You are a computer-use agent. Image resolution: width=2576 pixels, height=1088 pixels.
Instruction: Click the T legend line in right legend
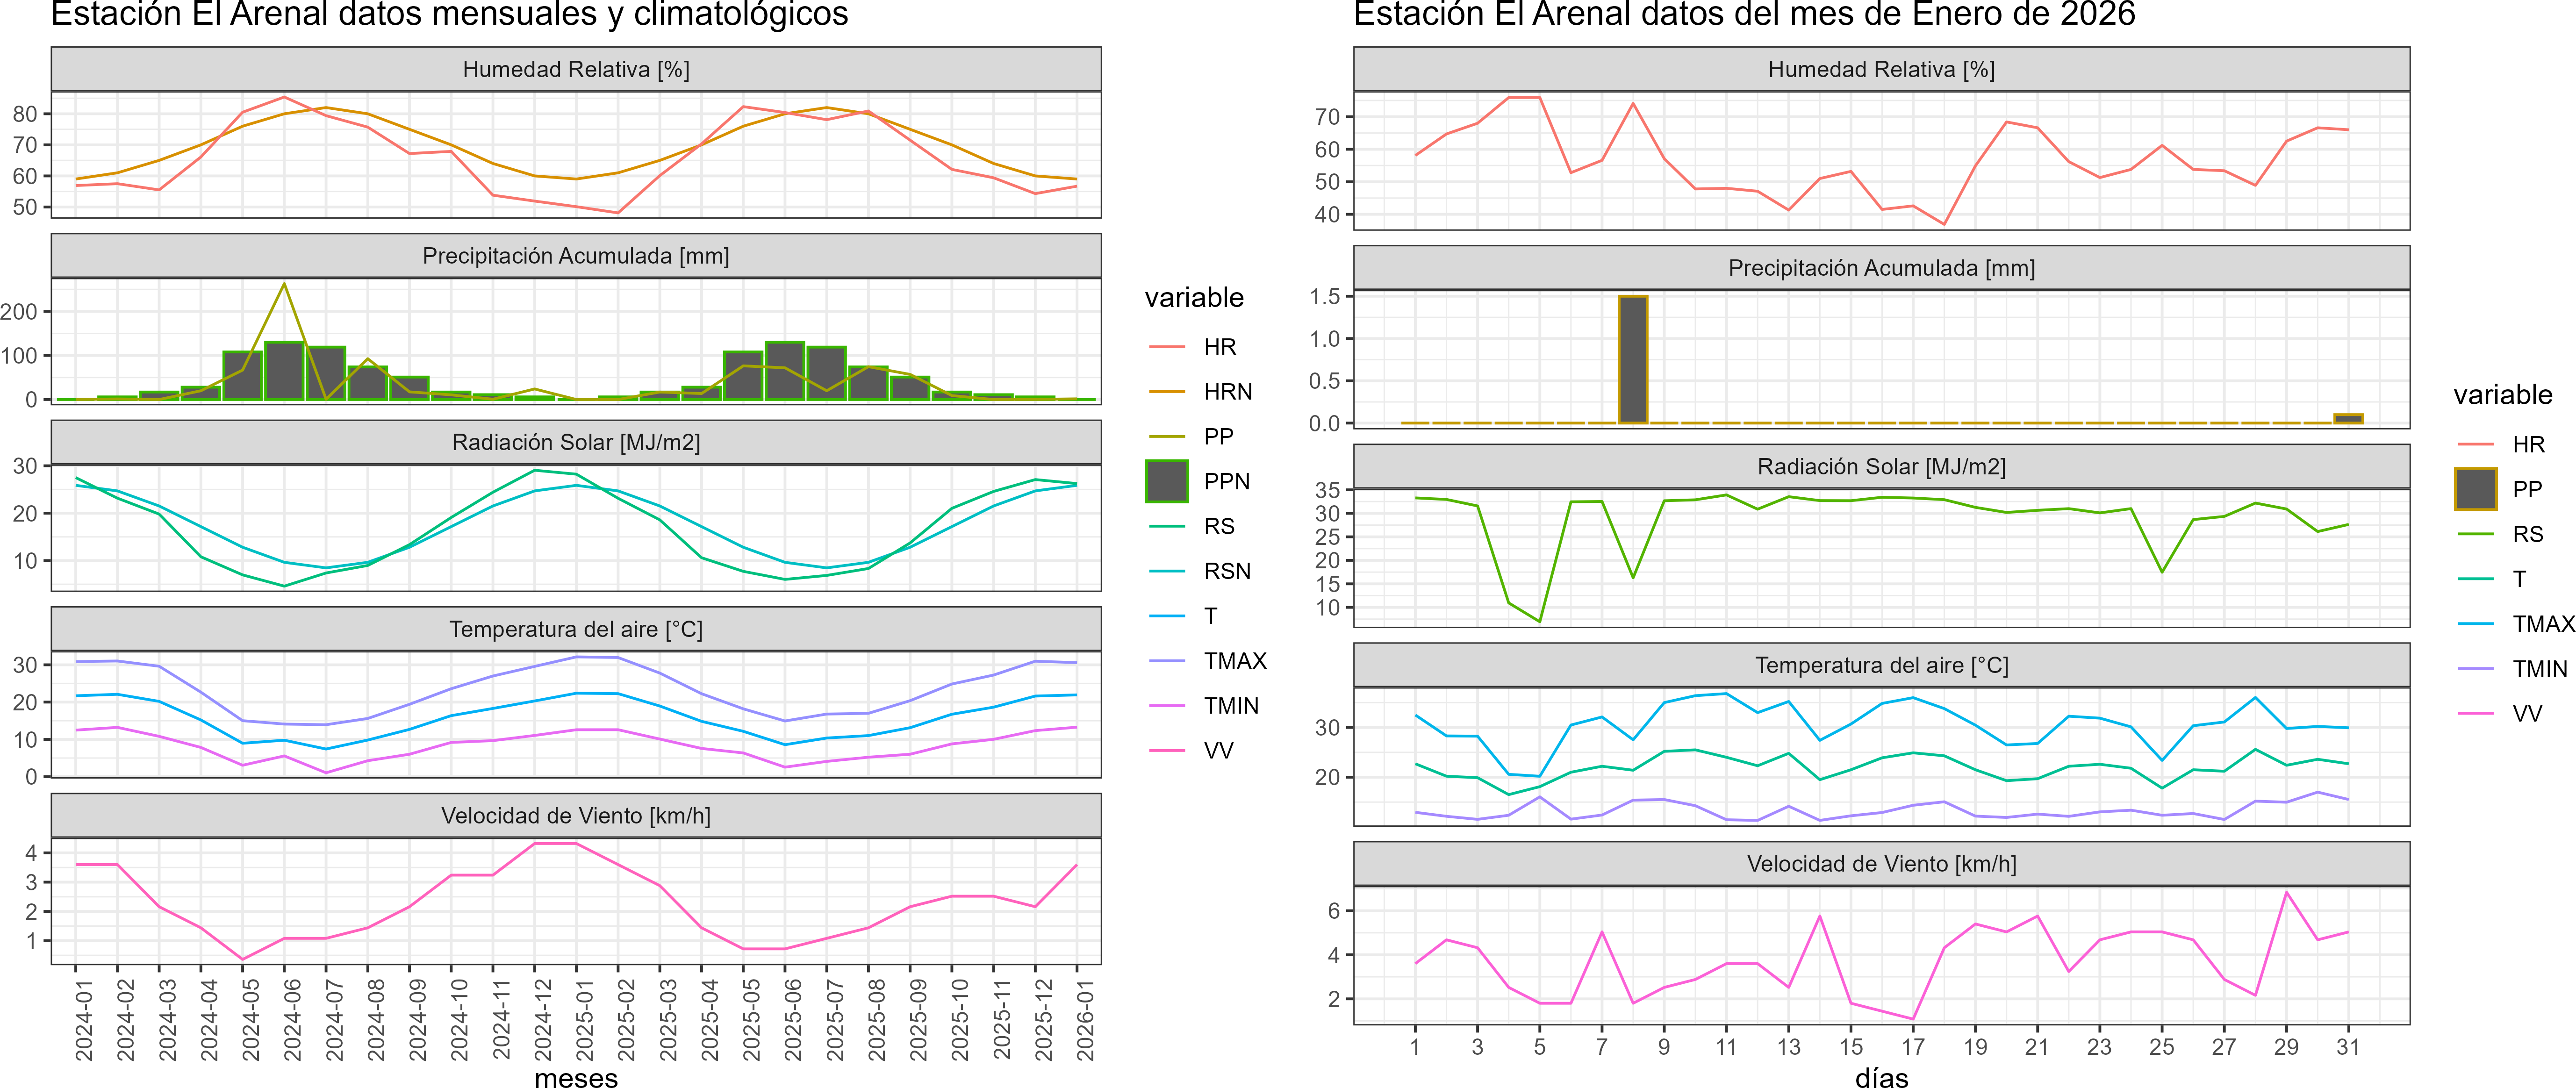(2475, 579)
